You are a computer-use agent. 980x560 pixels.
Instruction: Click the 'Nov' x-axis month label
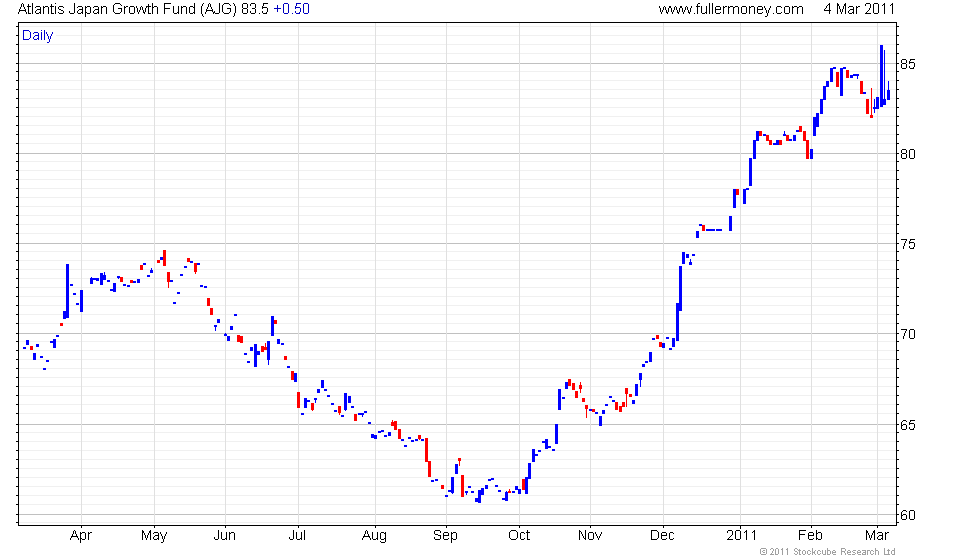click(x=589, y=536)
